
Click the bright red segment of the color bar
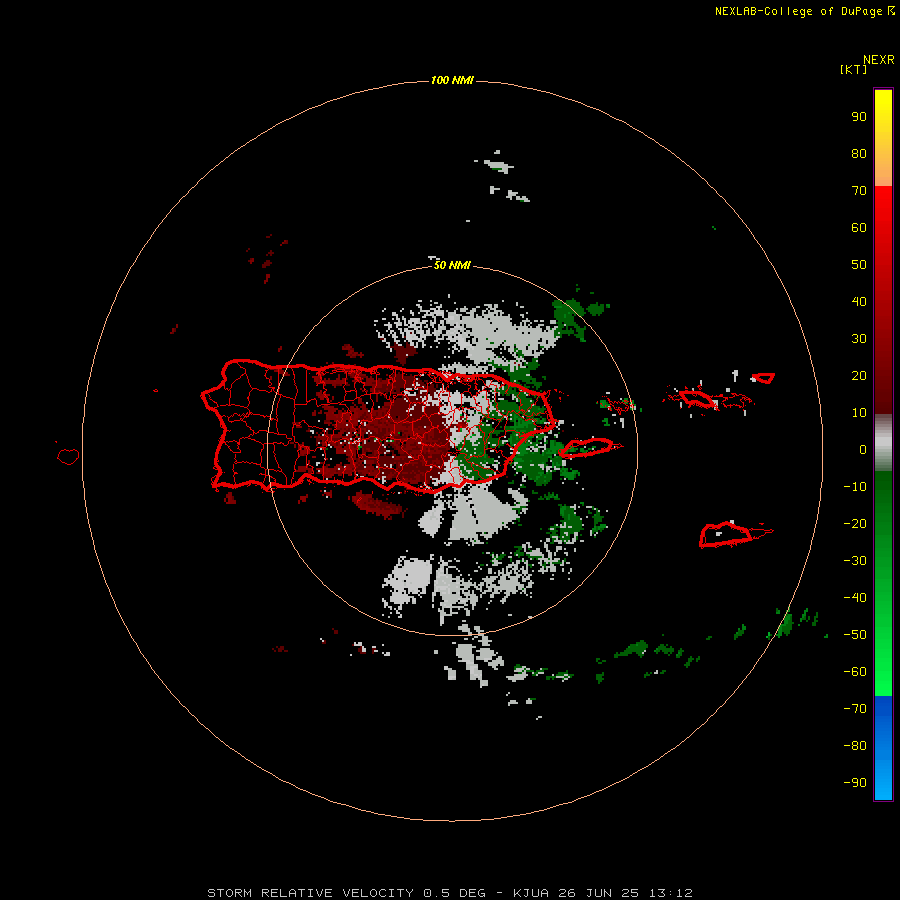883,300
